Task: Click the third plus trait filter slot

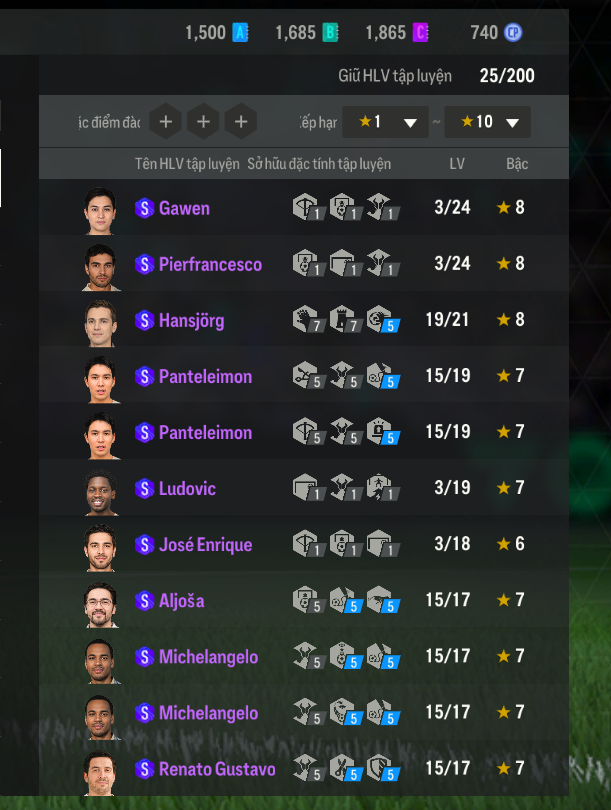Action: click(241, 122)
